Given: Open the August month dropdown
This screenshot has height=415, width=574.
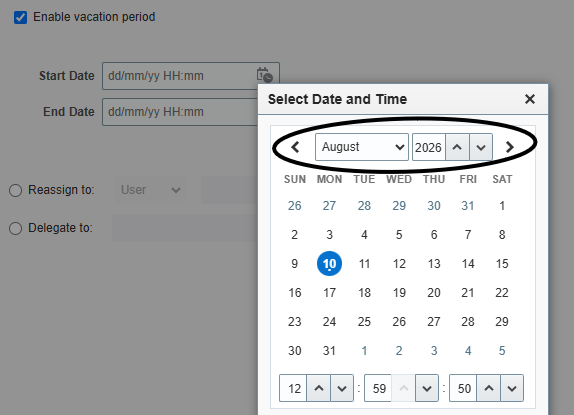Looking at the screenshot, I should click(362, 147).
